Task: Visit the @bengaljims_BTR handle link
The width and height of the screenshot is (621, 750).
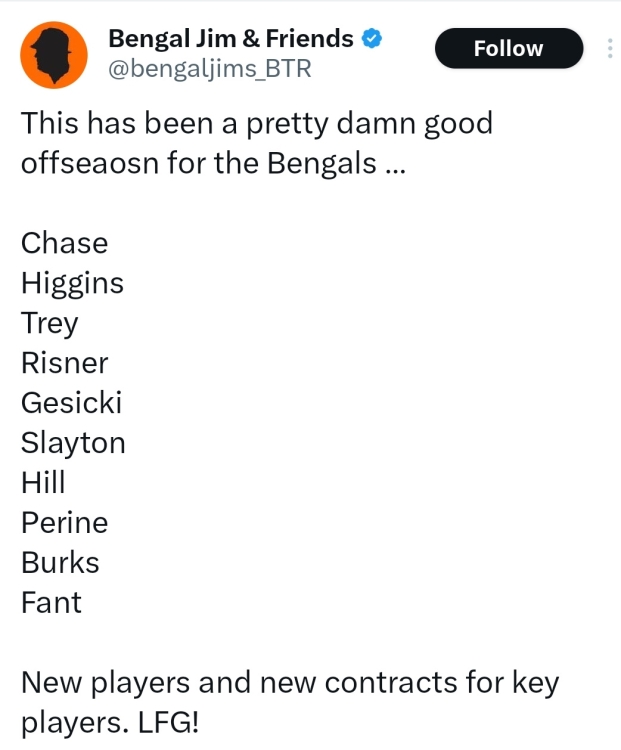Action: point(210,69)
